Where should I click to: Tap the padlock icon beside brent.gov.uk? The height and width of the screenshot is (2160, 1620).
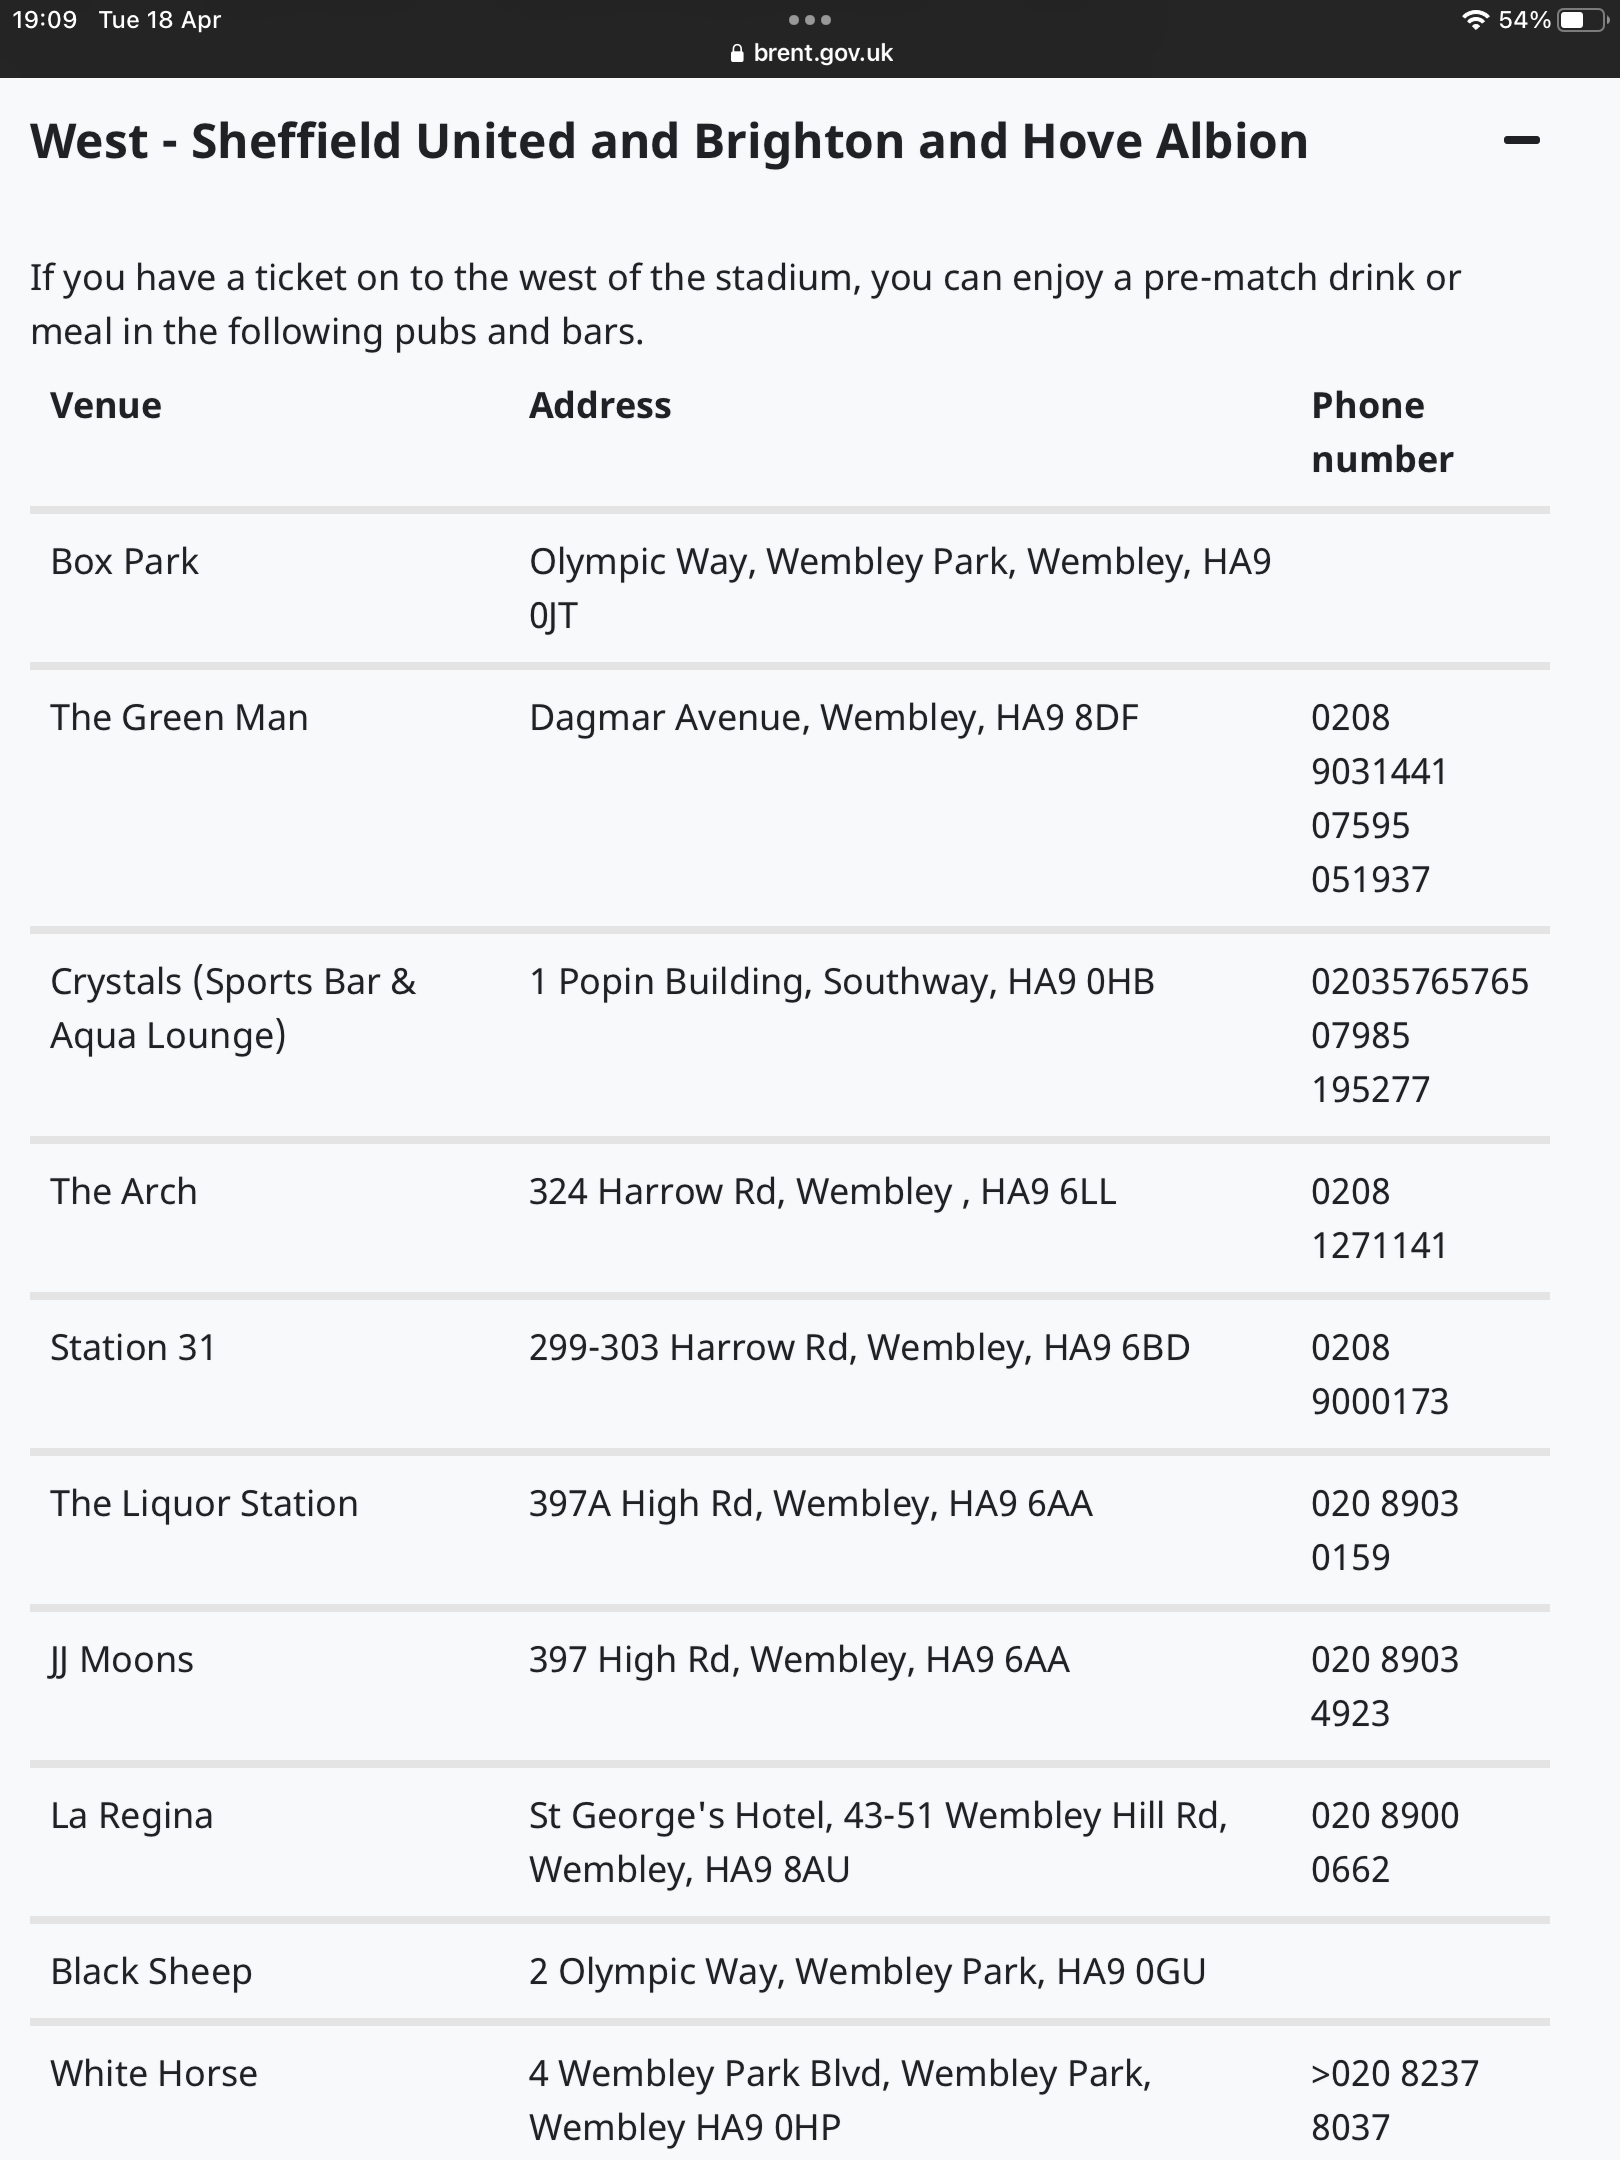click(x=738, y=54)
